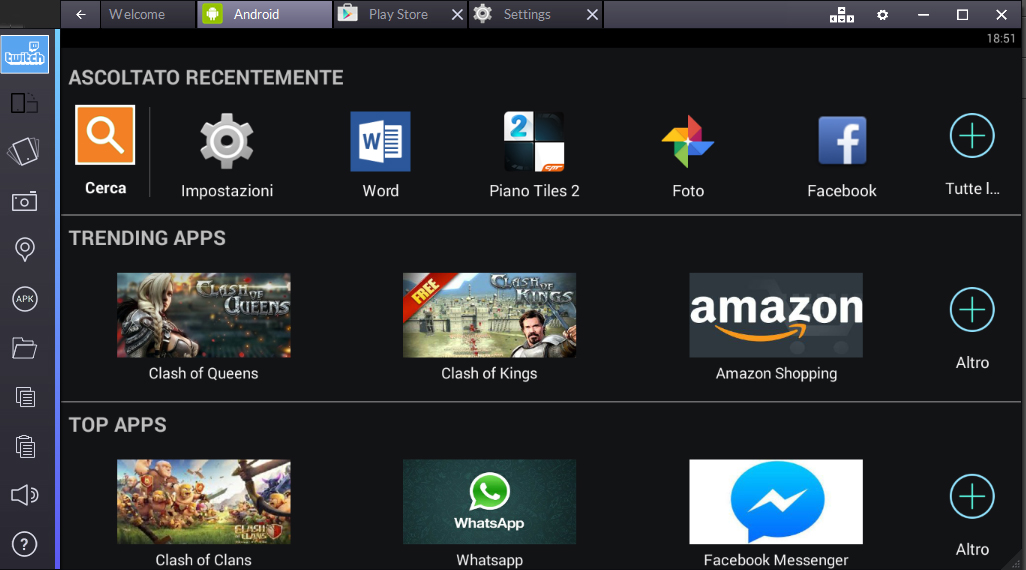
Task: Select the Clash of Kings thumbnail
Action: [489, 315]
